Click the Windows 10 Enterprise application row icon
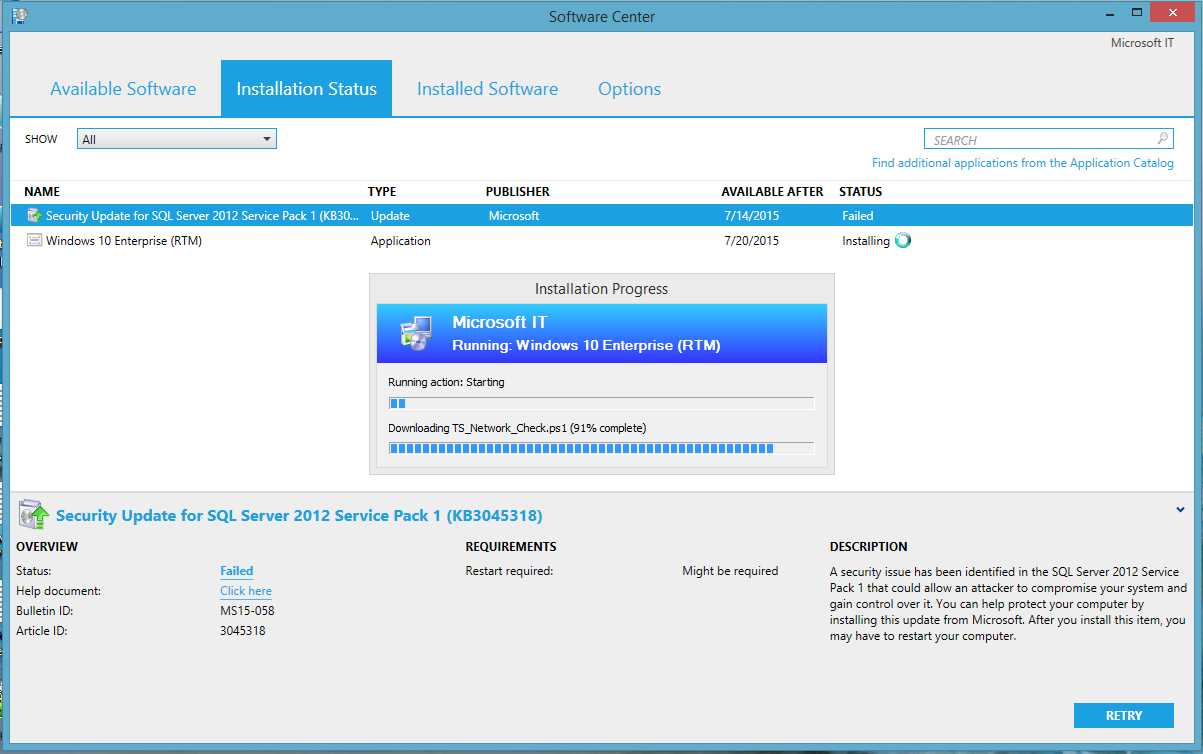This screenshot has width=1203, height=754. [x=34, y=241]
